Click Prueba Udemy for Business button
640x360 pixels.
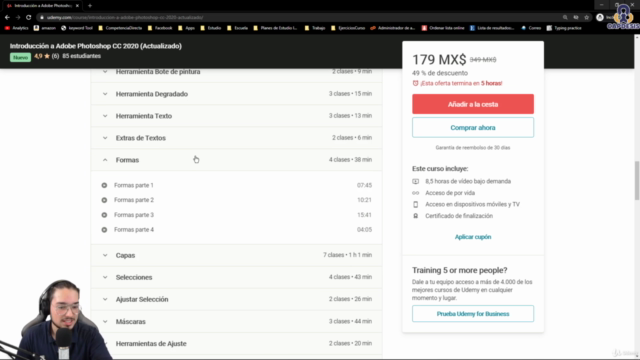pyautogui.click(x=473, y=314)
